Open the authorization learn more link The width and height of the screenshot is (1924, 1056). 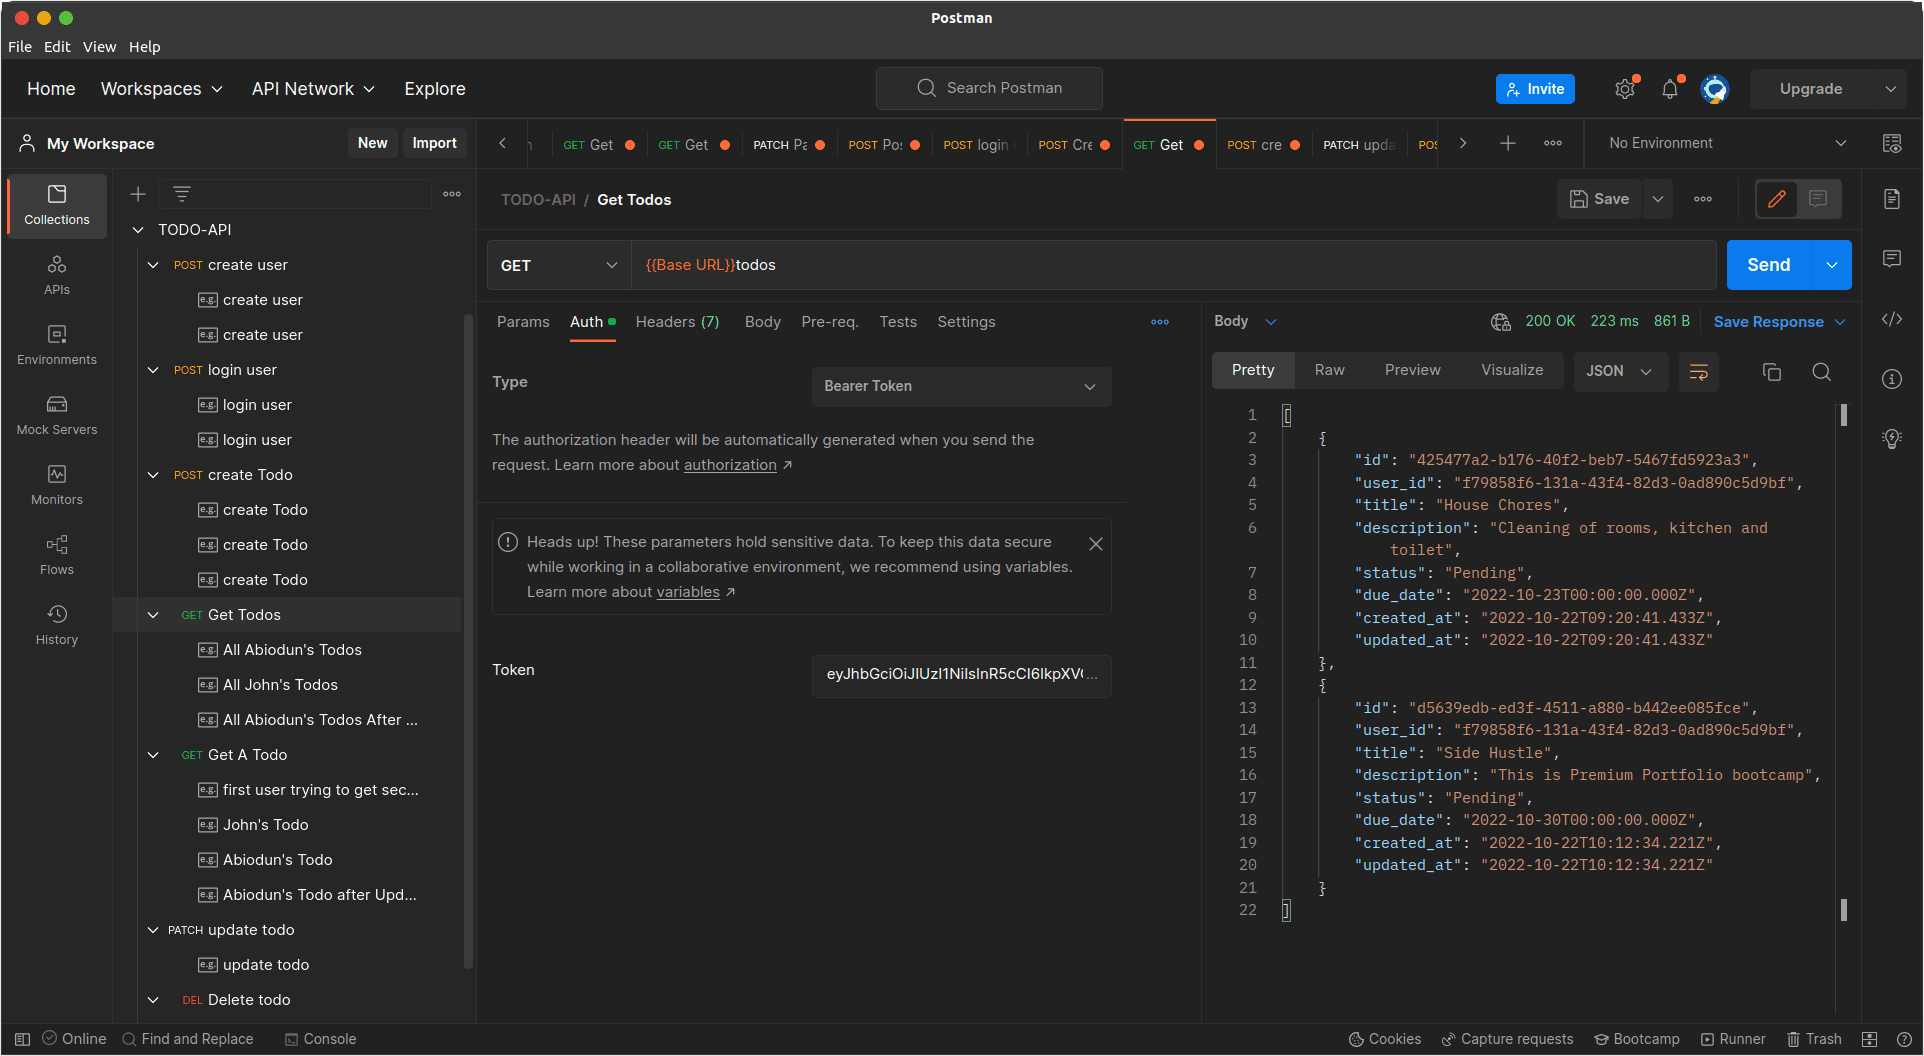[730, 465]
